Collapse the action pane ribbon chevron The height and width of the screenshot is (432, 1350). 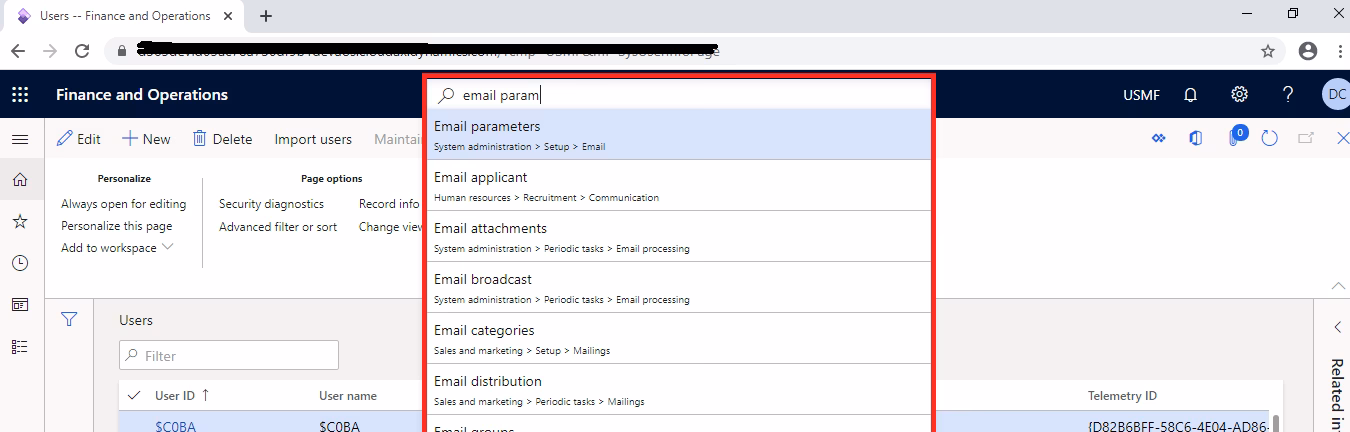(x=1338, y=286)
